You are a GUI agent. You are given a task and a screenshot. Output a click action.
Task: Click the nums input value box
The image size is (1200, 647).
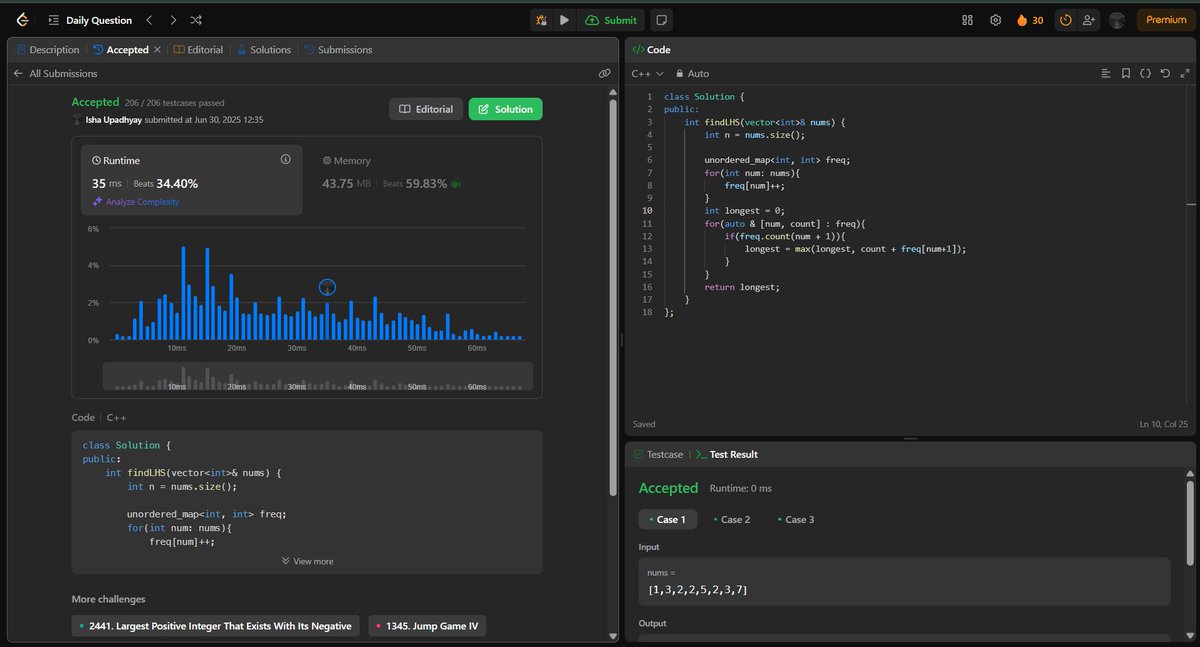(x=904, y=581)
